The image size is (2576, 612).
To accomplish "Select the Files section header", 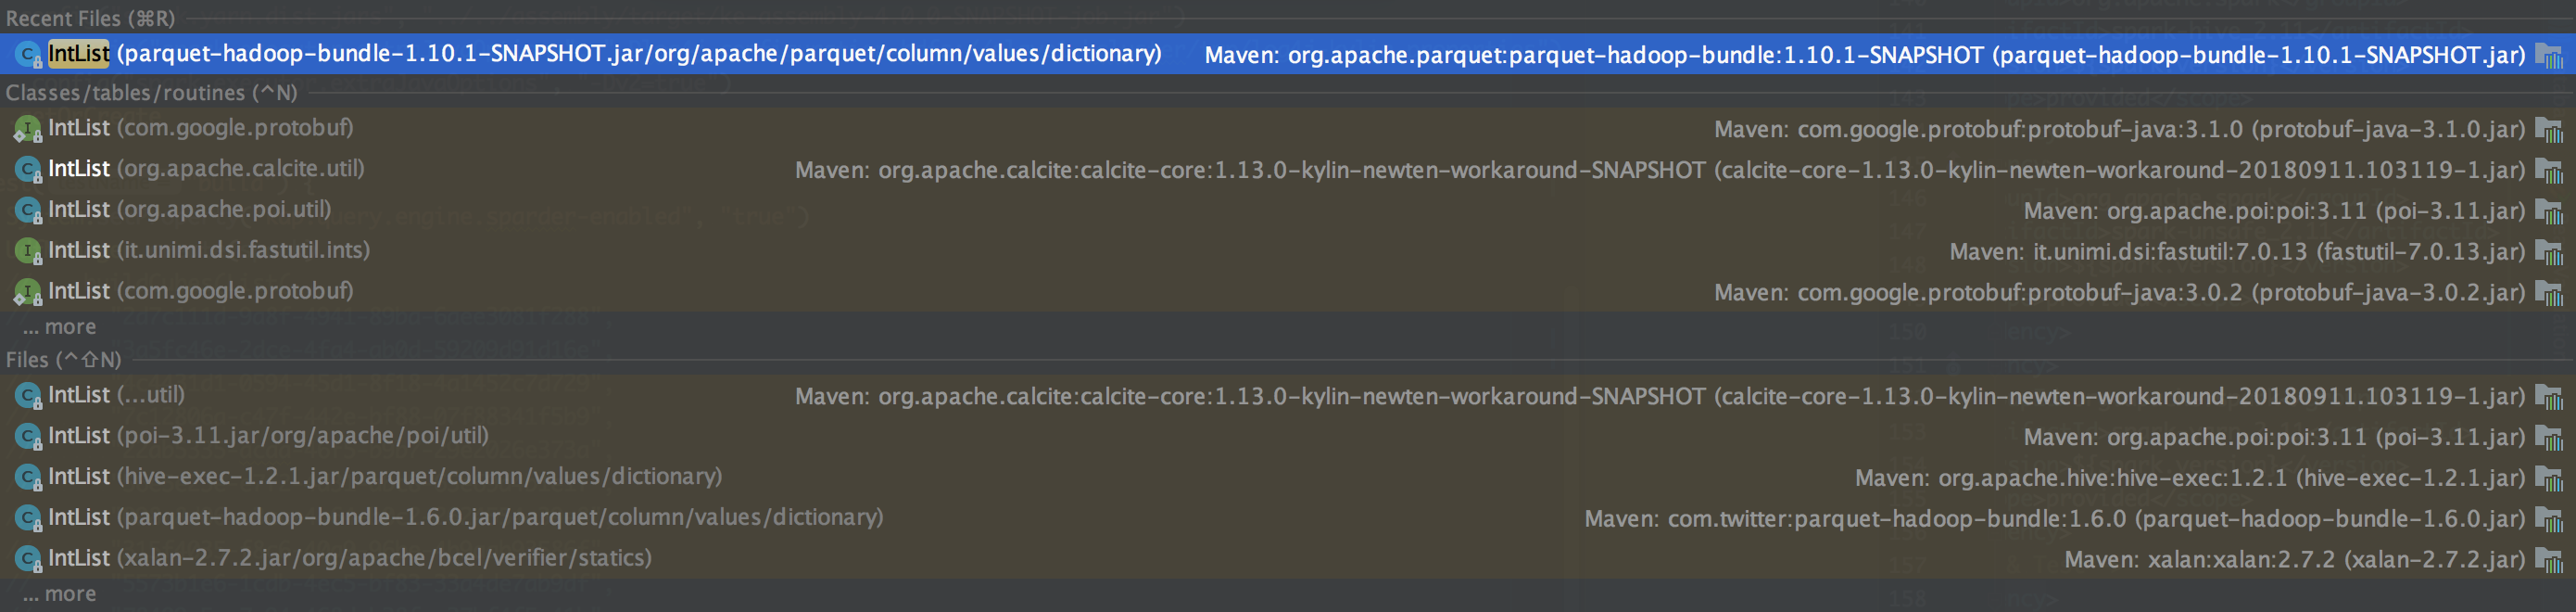I will [63, 359].
